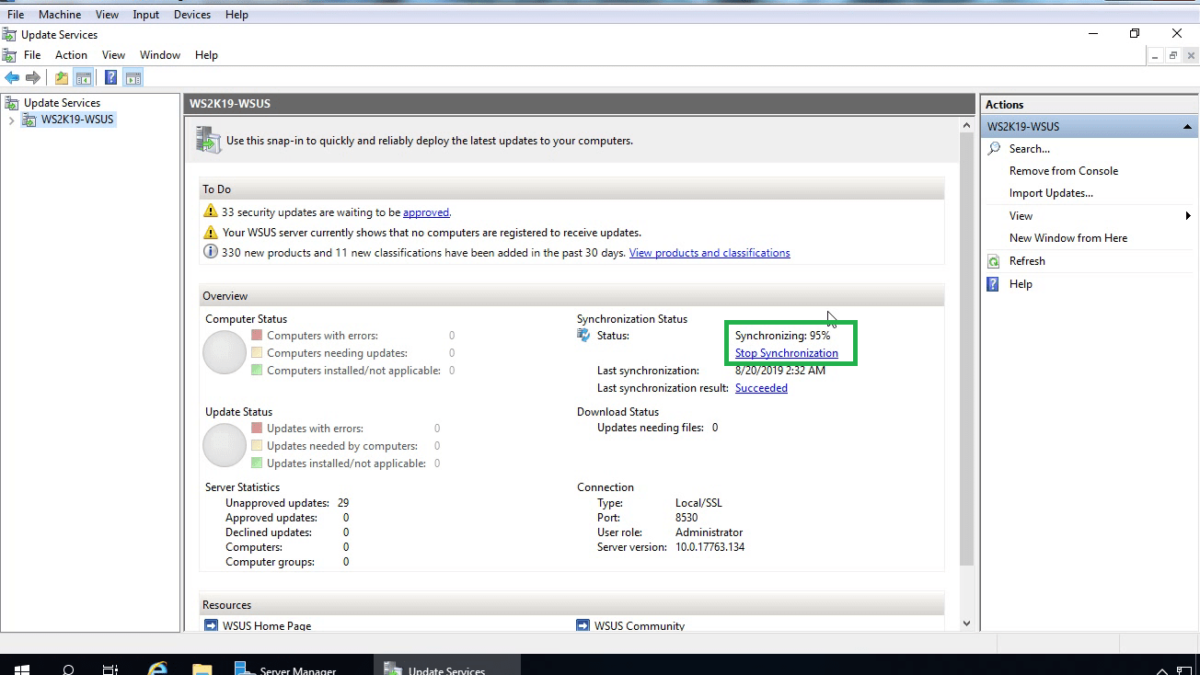Image resolution: width=1200 pixels, height=675 pixels.
Task: Click the Search magnifier icon in Actions
Action: (994, 149)
